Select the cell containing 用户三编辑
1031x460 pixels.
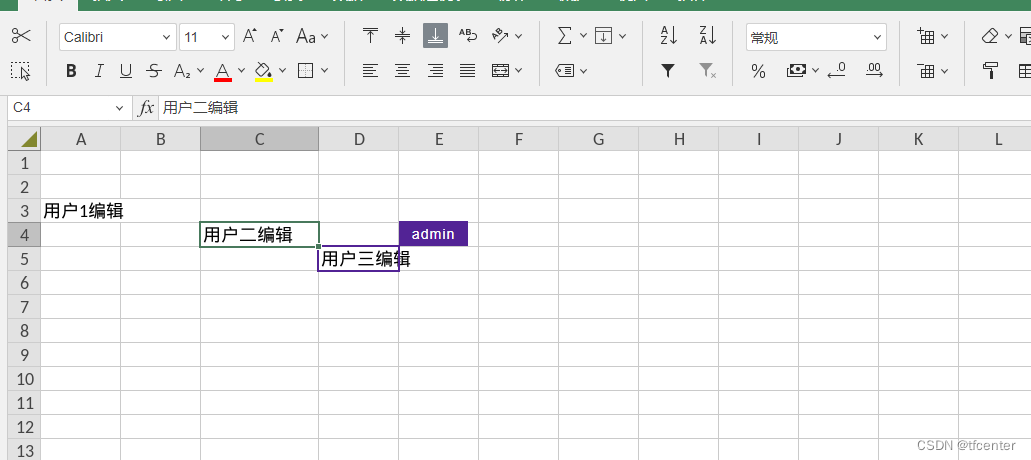point(359,259)
